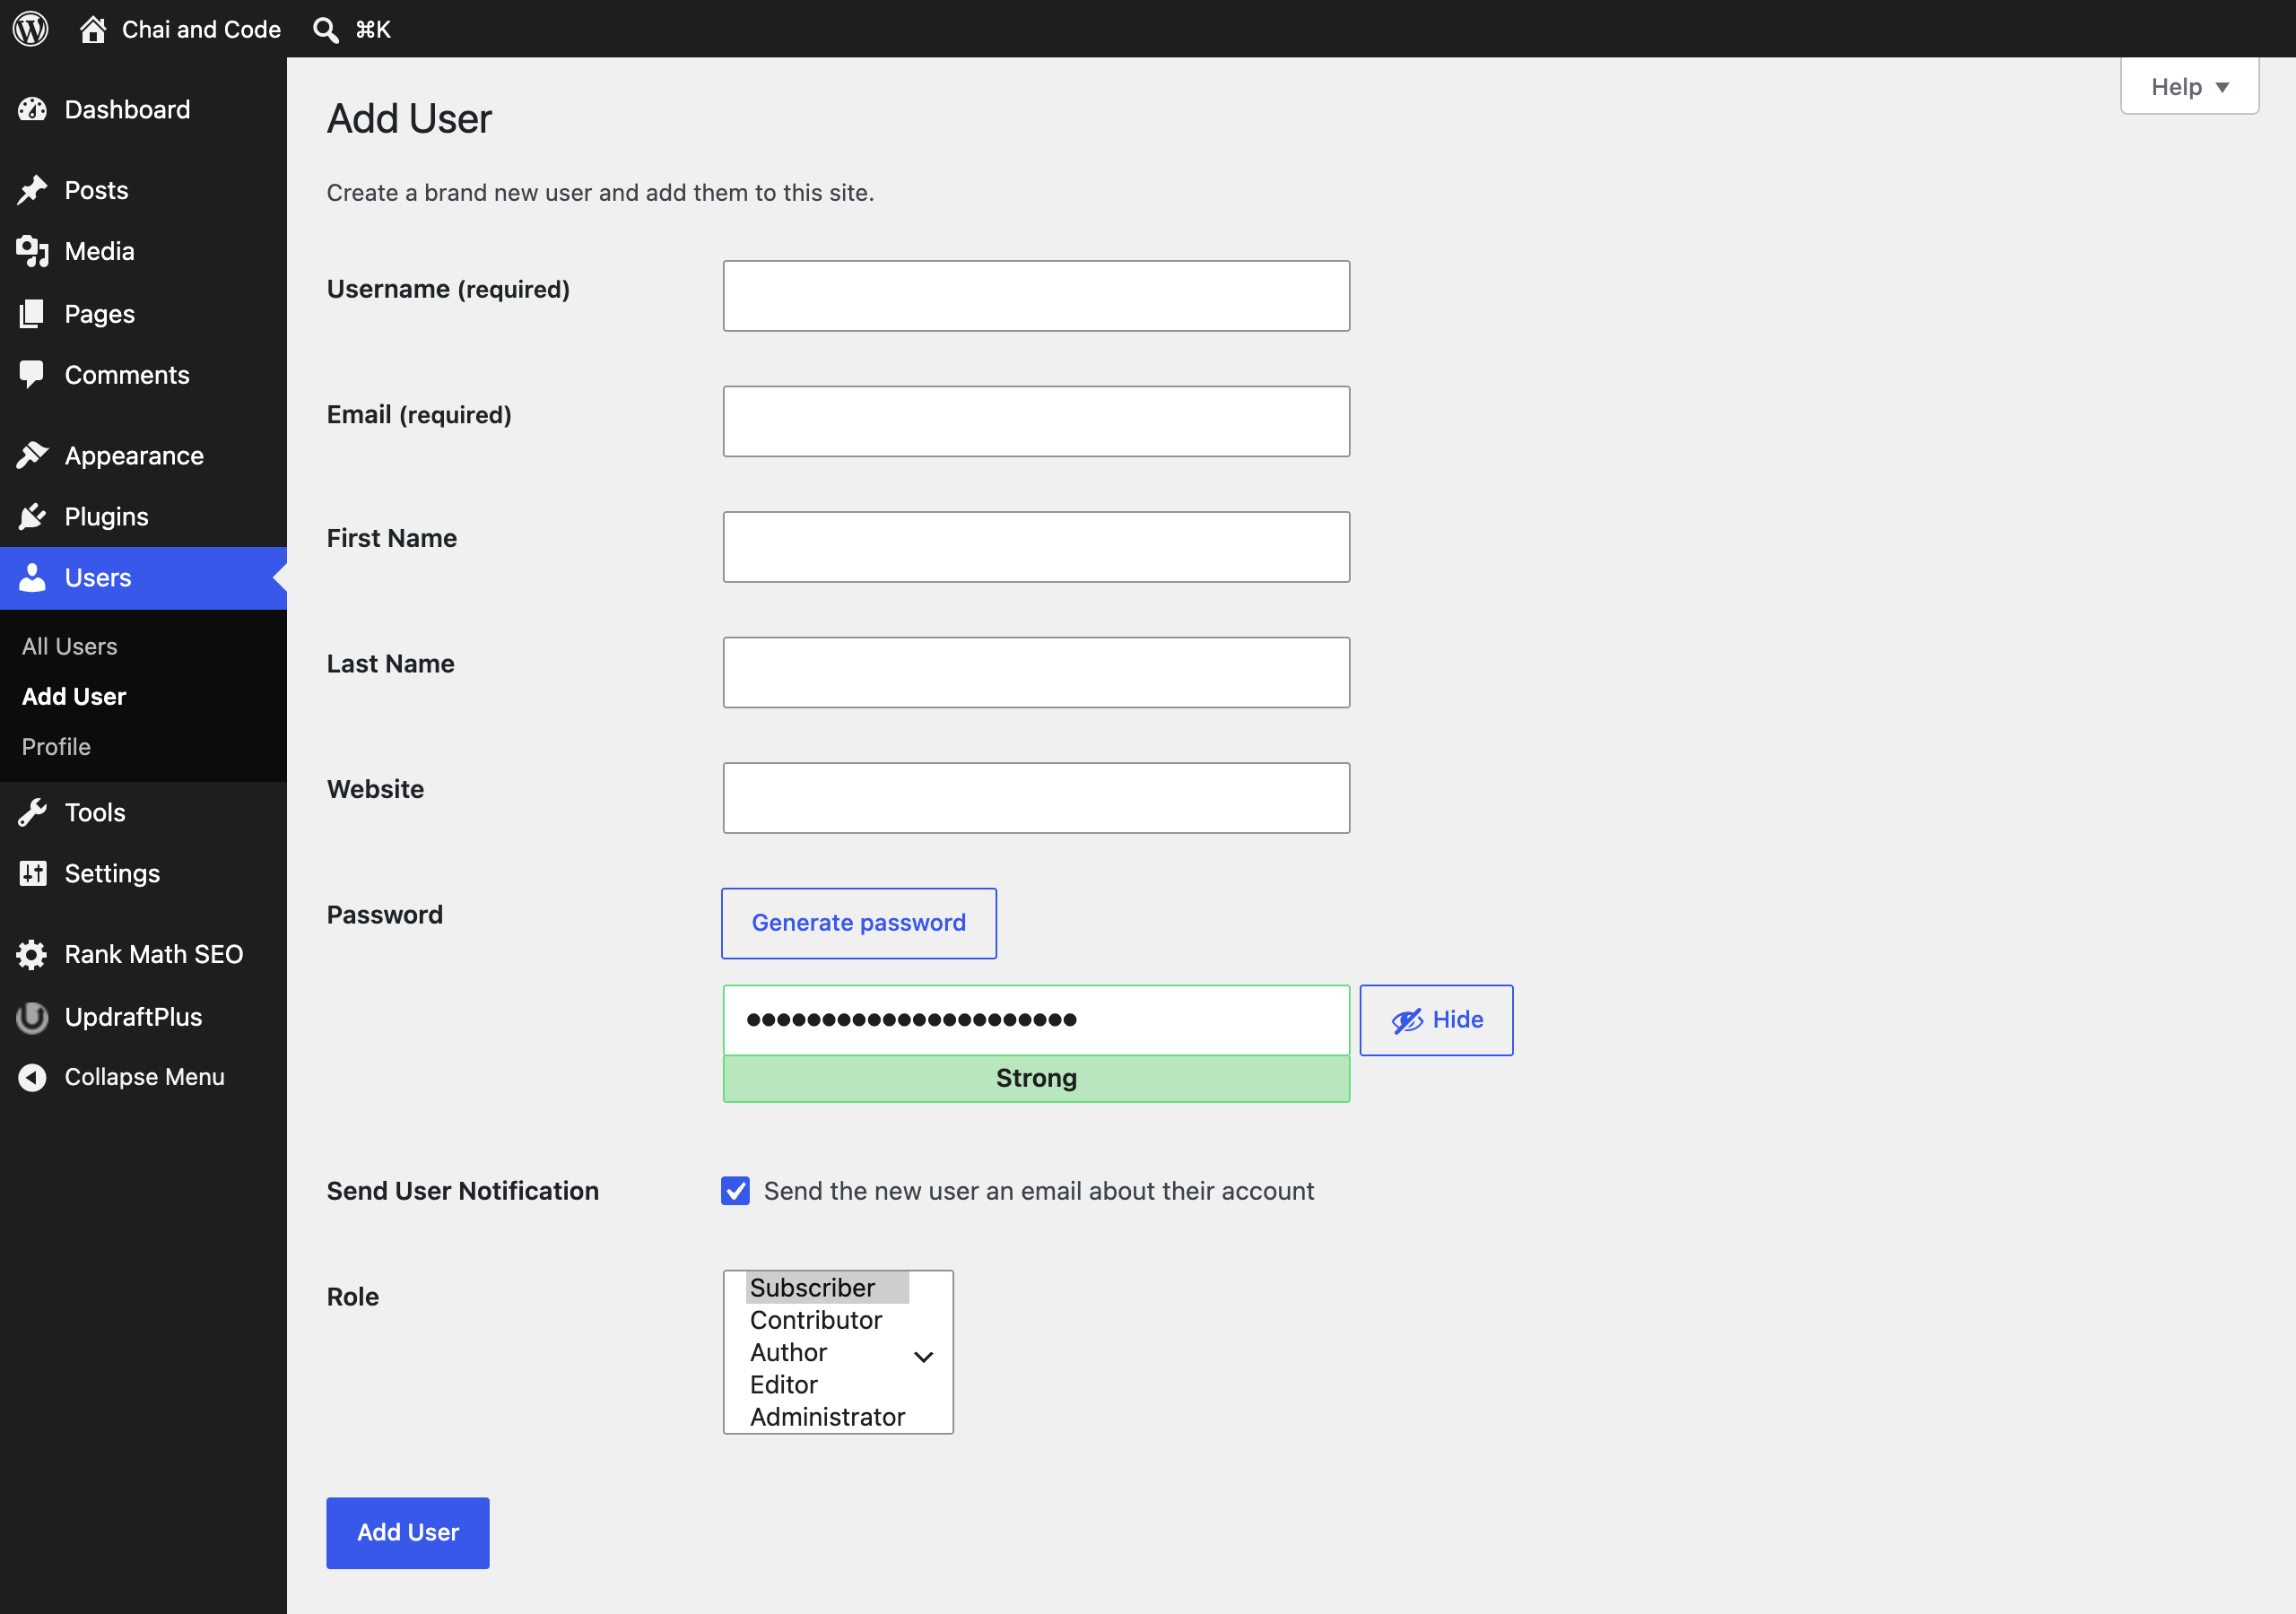Click the Dashboard gauge icon

pos(32,109)
